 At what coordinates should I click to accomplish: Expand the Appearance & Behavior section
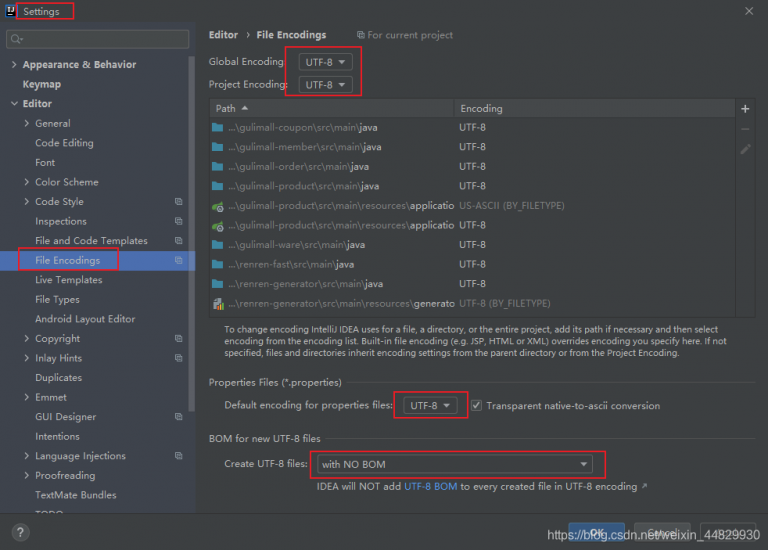click(x=13, y=65)
